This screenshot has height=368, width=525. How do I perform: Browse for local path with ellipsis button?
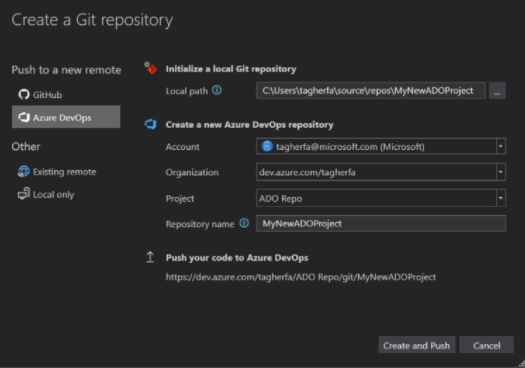(x=497, y=90)
